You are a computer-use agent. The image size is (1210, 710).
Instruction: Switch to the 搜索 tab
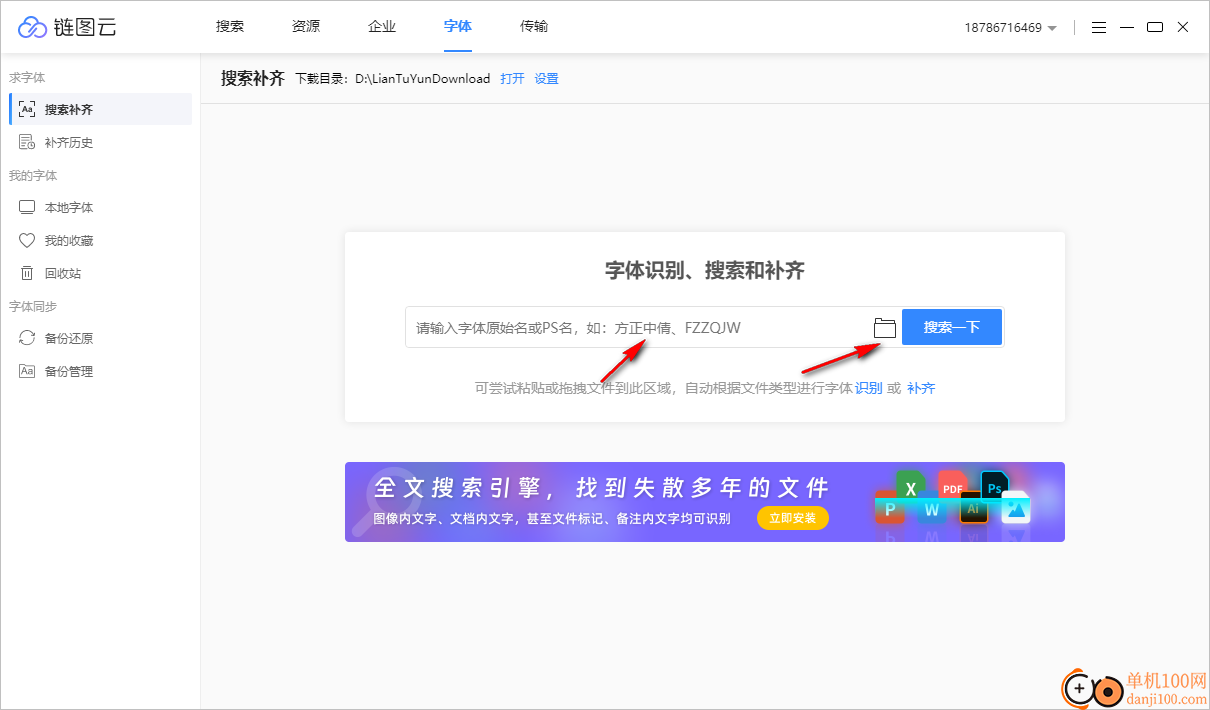click(229, 27)
